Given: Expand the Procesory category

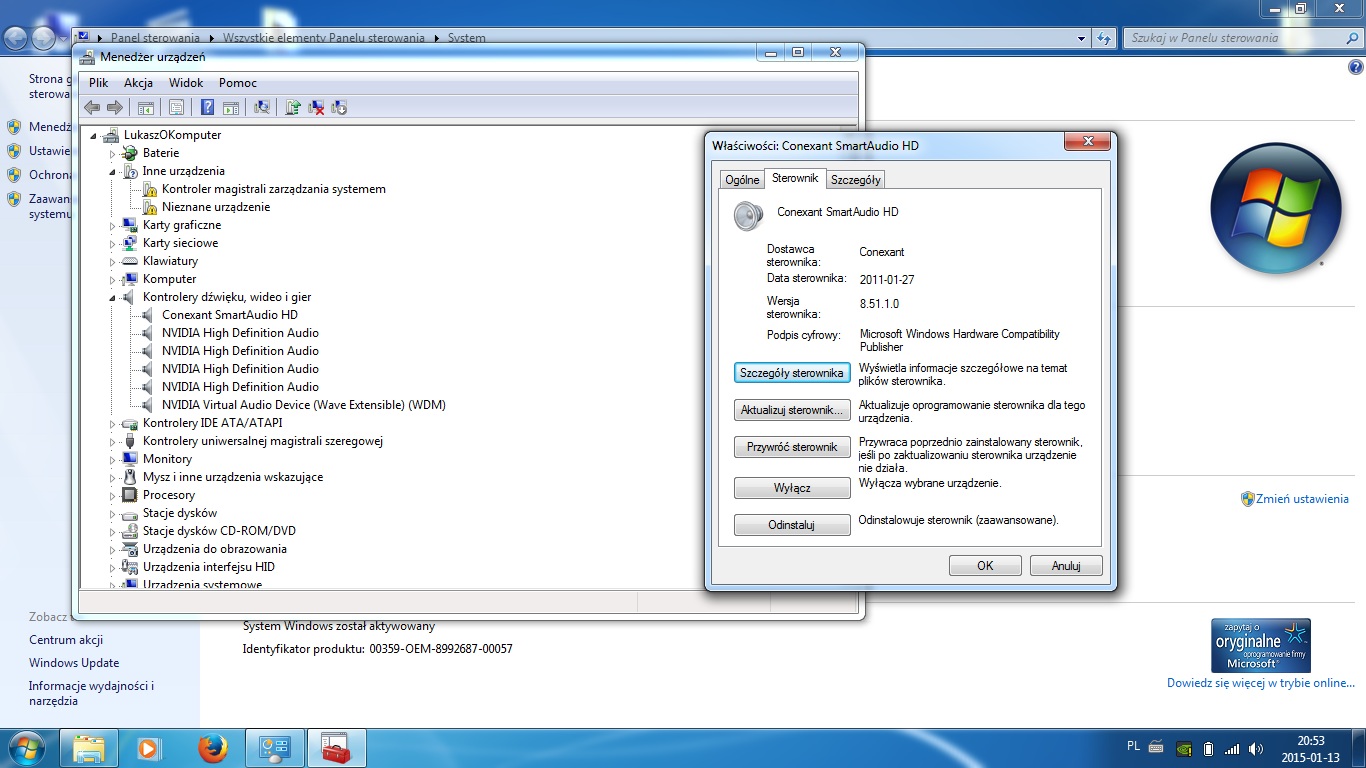Looking at the screenshot, I should 113,496.
